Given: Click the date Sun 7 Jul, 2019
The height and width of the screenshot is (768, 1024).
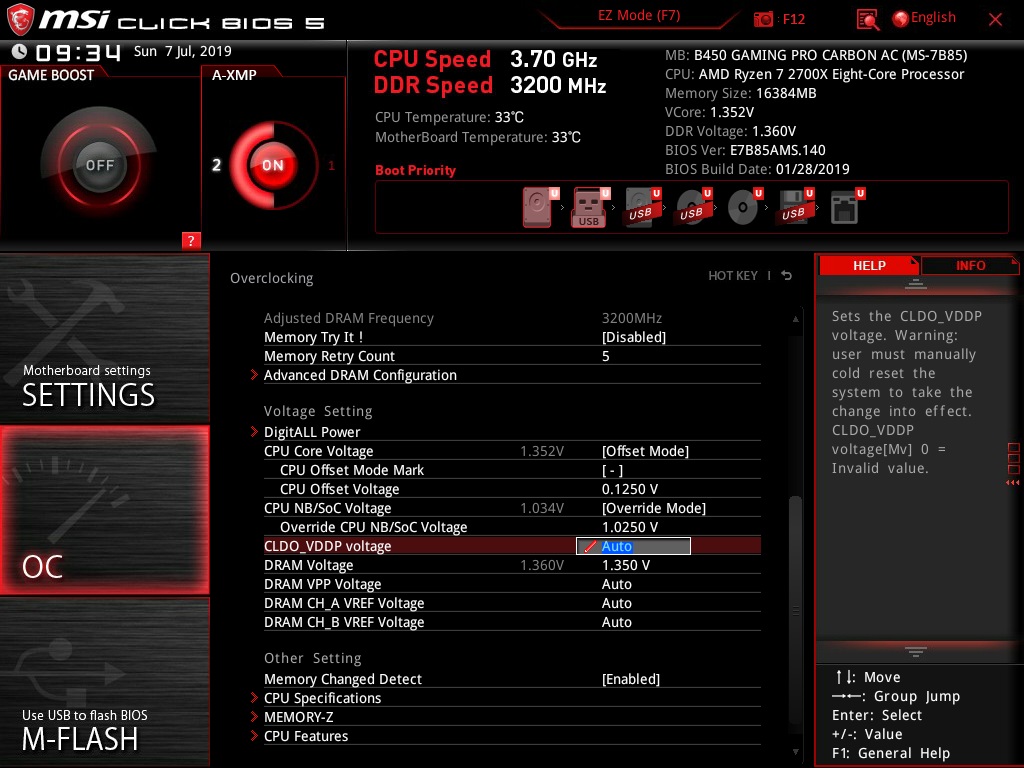Looking at the screenshot, I should [x=182, y=51].
